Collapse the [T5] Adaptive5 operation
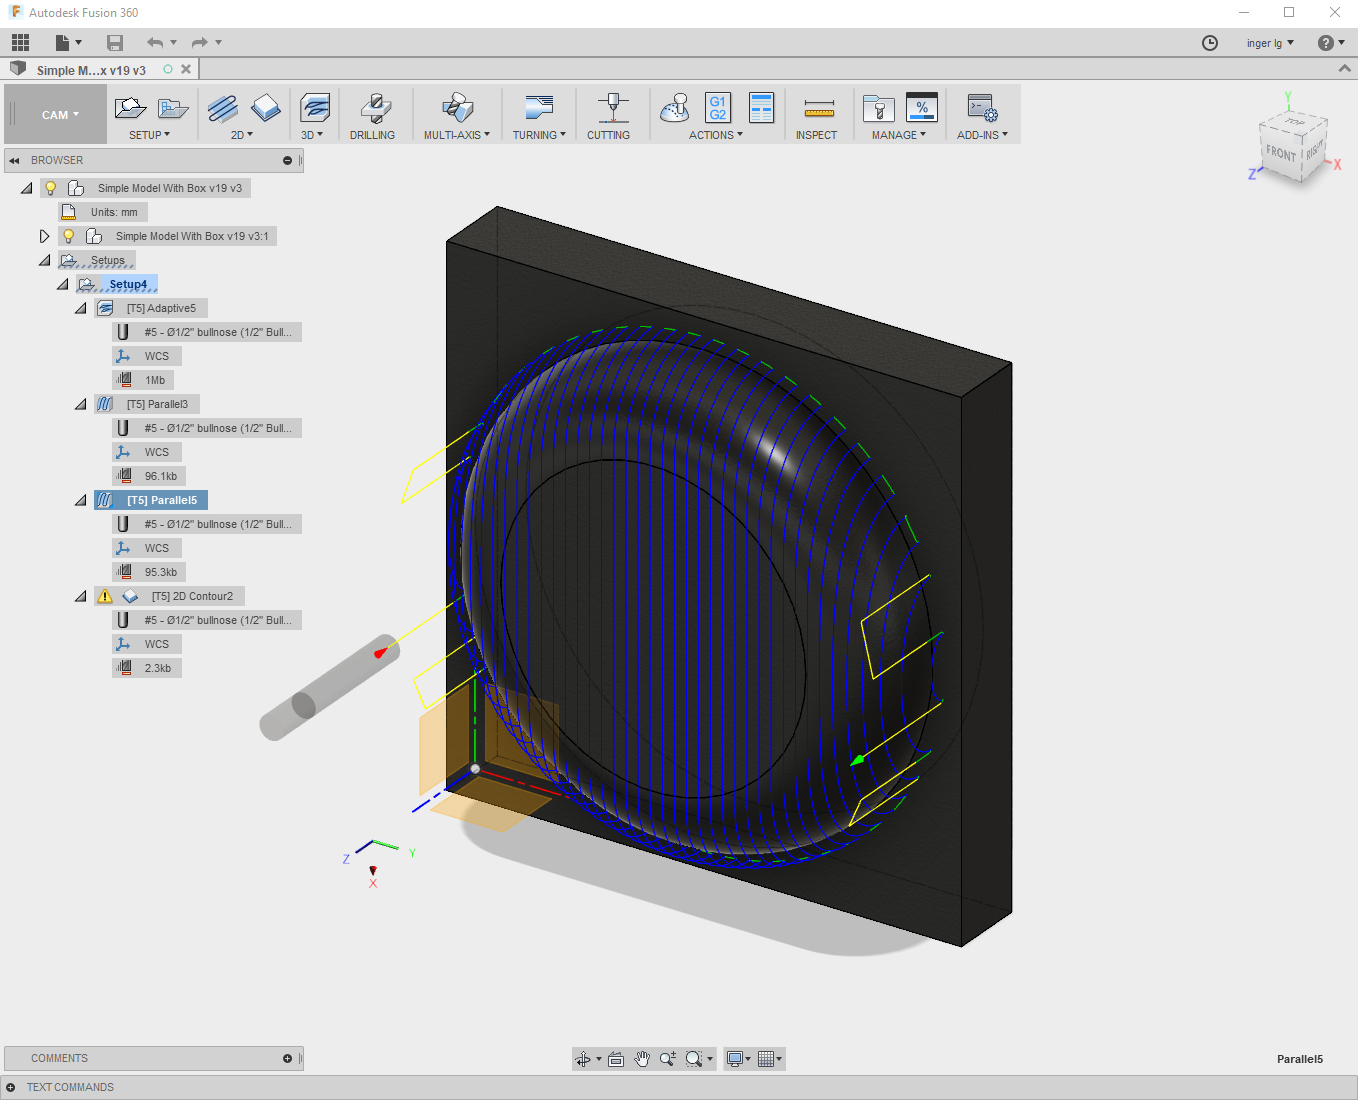Image resolution: width=1358 pixels, height=1100 pixels. (80, 308)
